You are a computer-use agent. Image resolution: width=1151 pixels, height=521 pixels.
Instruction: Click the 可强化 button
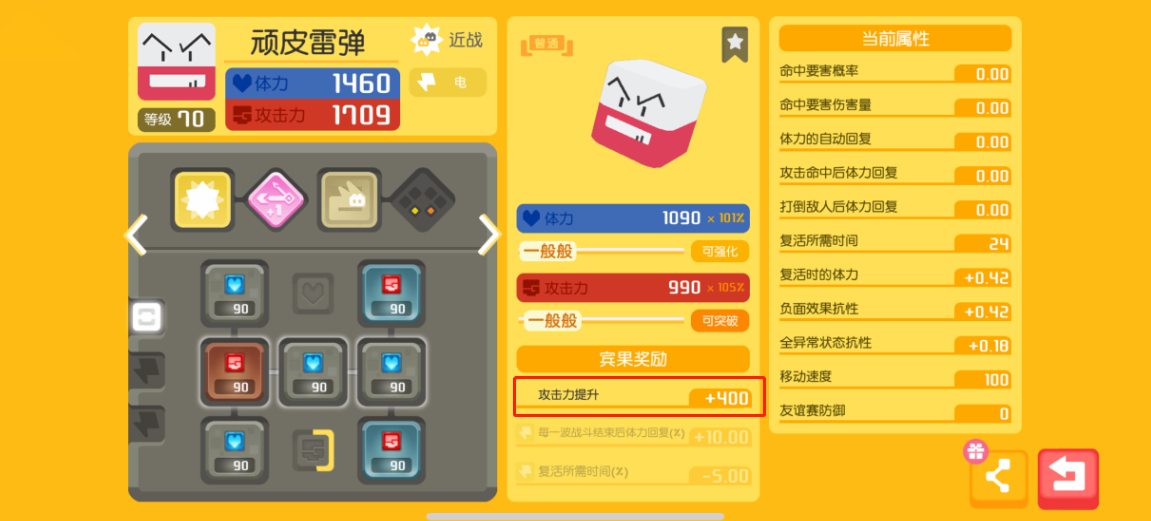pos(719,252)
